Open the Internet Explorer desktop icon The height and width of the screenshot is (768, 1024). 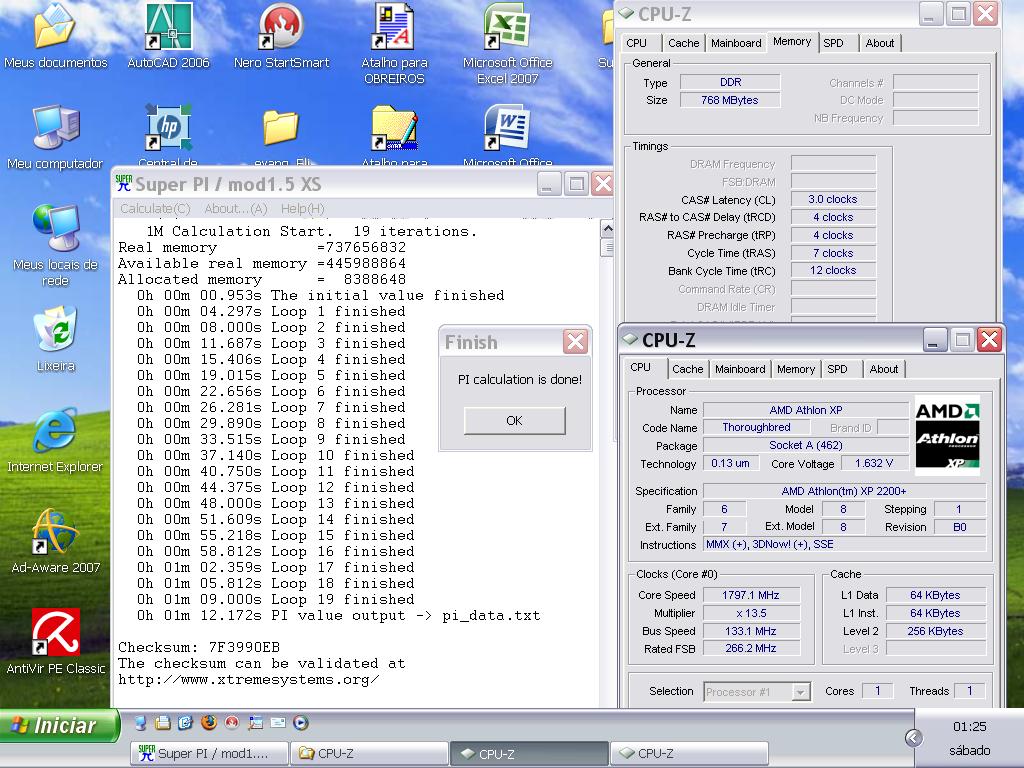56,441
